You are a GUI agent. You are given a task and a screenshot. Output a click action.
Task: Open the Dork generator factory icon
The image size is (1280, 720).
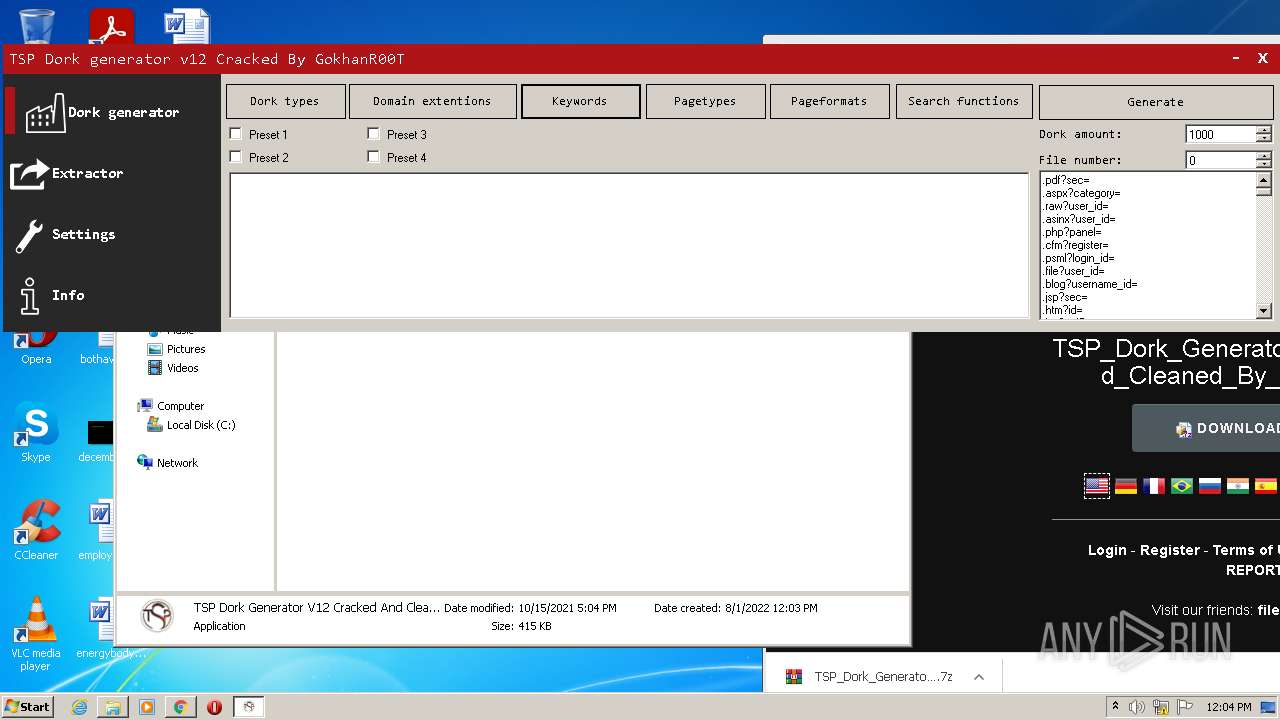[44, 113]
